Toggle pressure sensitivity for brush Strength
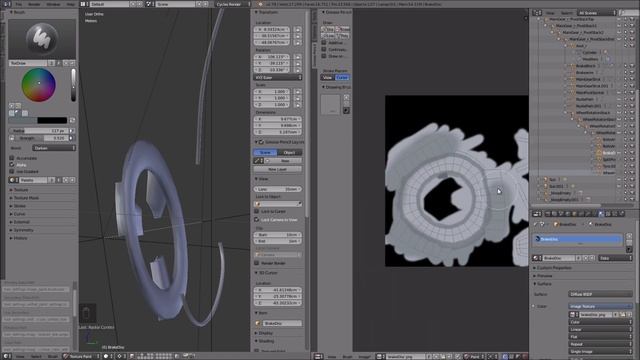This screenshot has width=640, height=360. tap(72, 138)
